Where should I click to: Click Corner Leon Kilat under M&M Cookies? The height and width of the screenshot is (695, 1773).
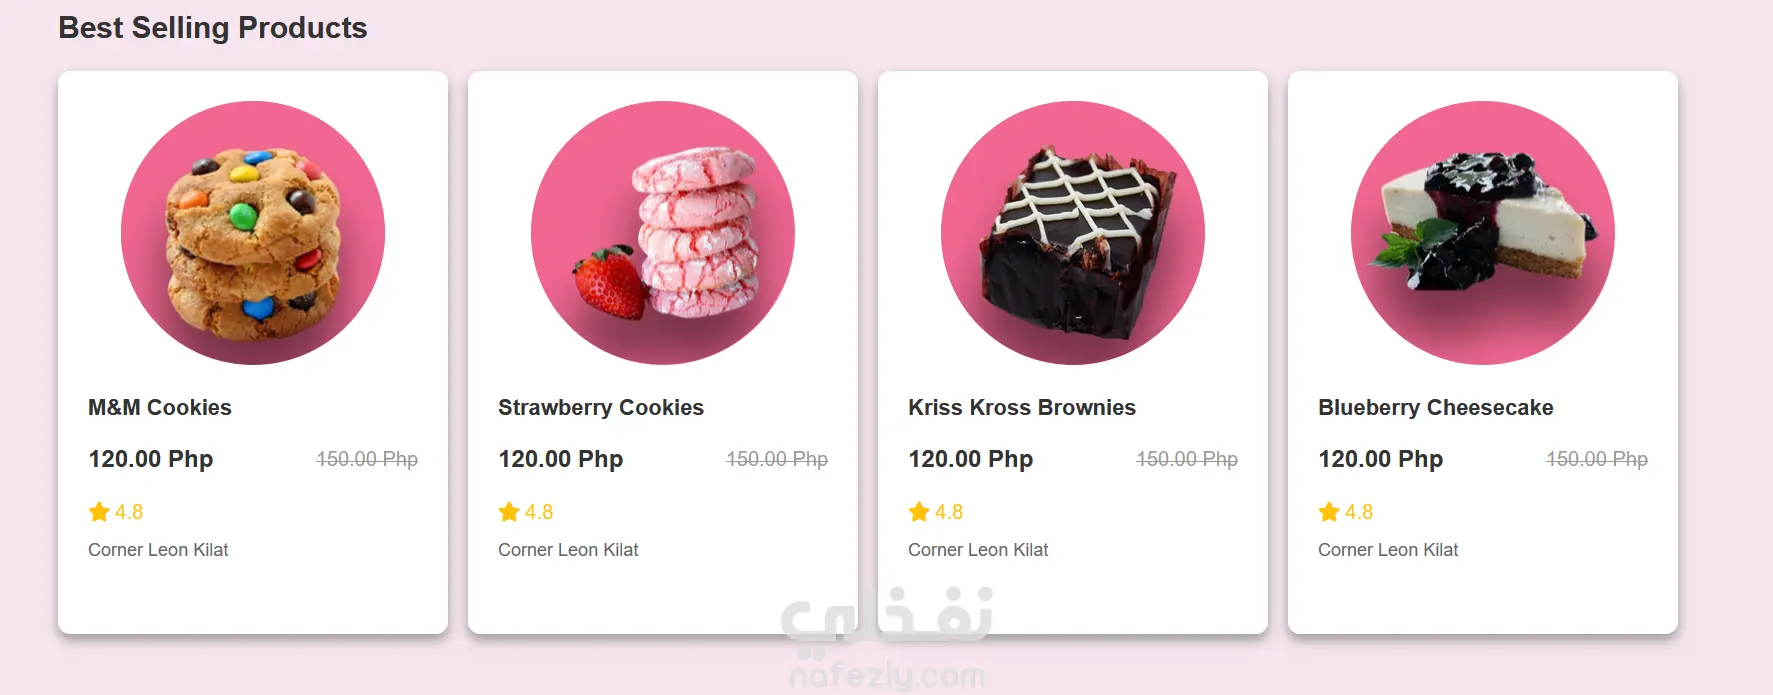click(x=158, y=550)
